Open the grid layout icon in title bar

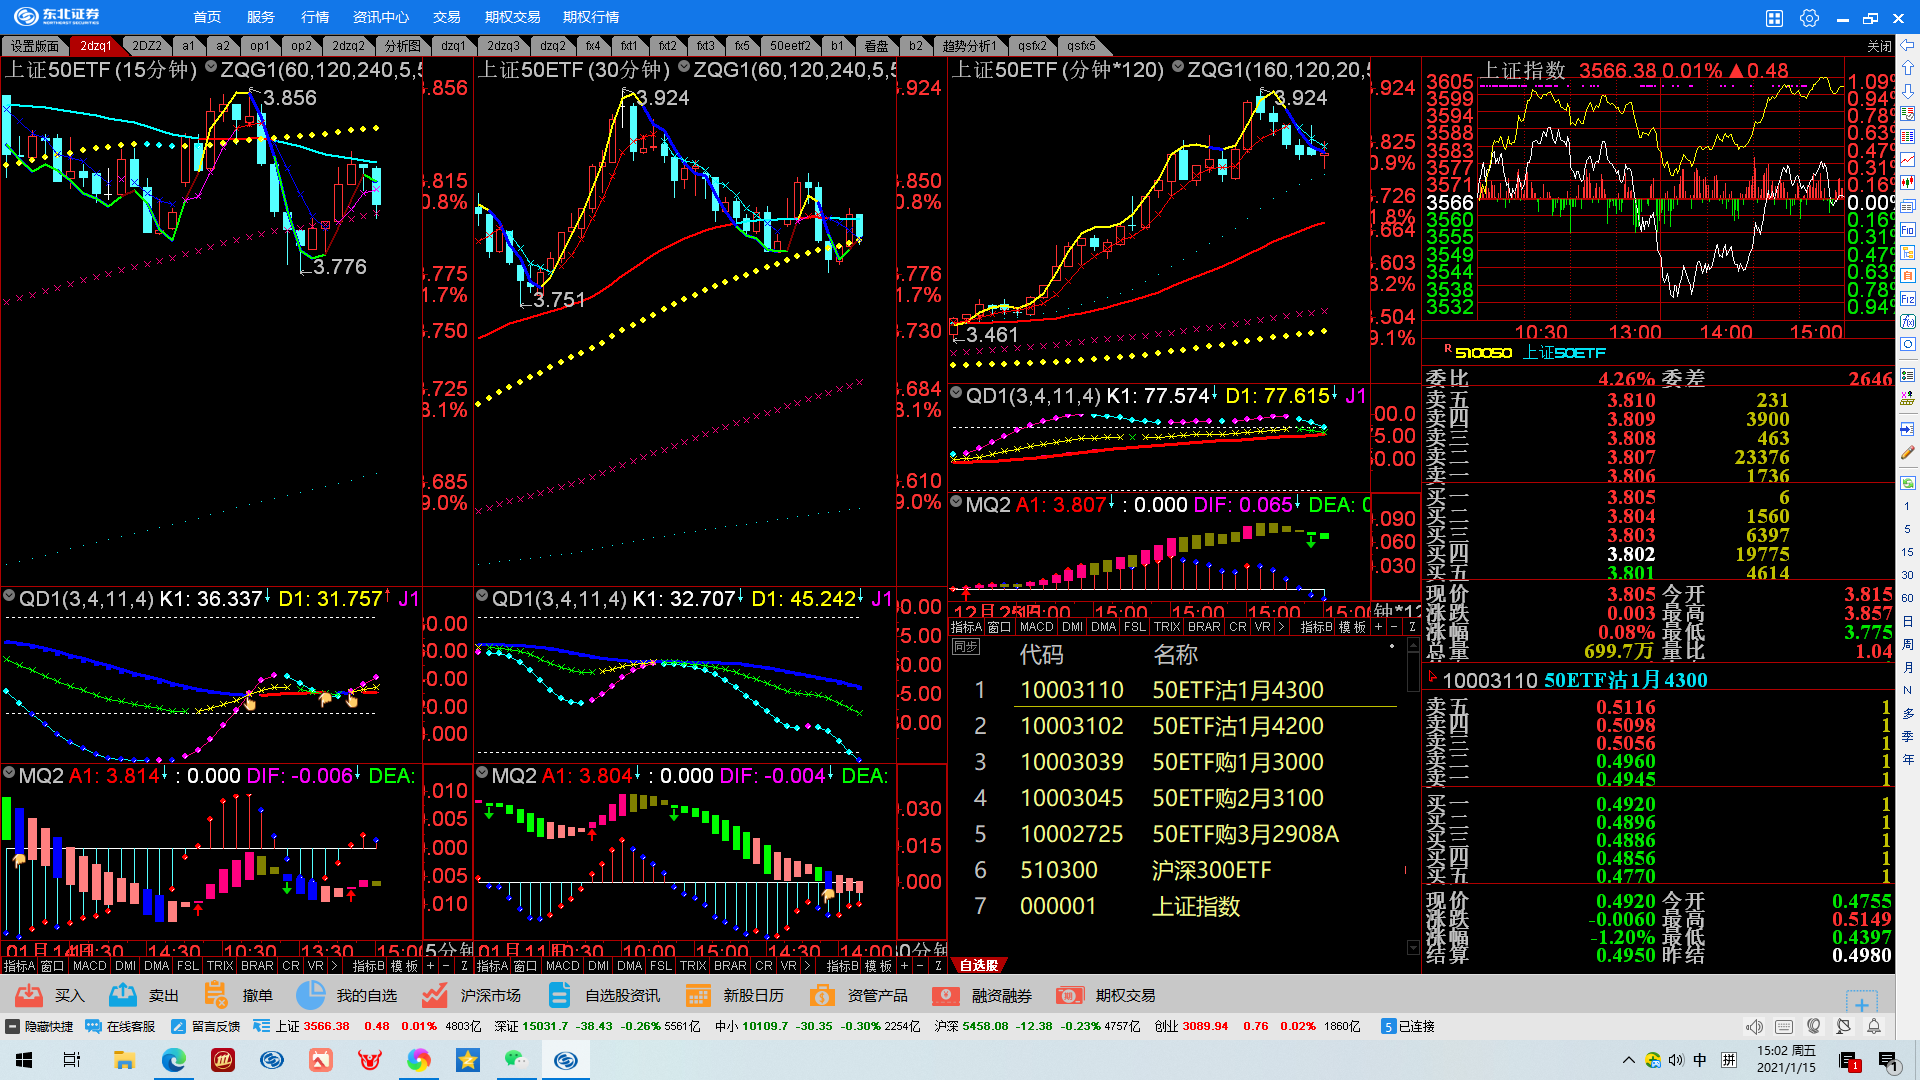pyautogui.click(x=1774, y=18)
